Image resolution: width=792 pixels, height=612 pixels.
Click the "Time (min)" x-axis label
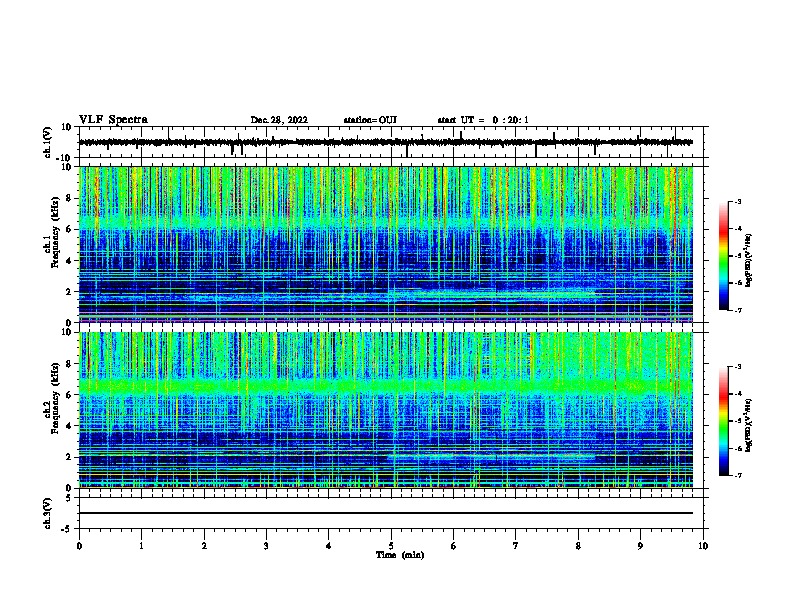(400, 555)
